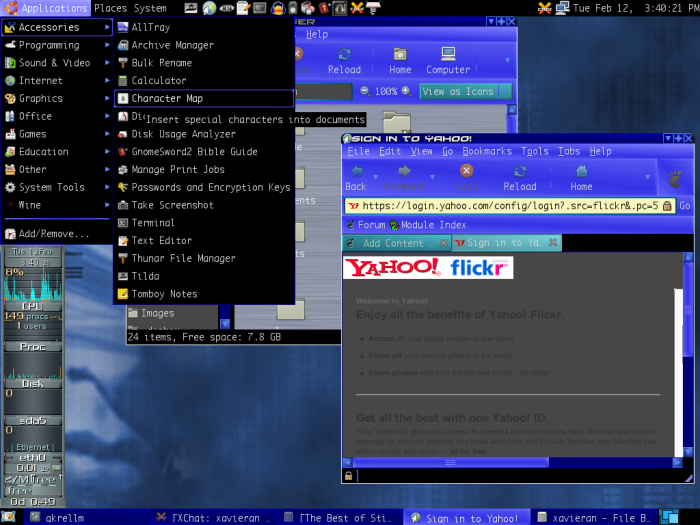Close the Sign in to Ya.. tab
Screen dimensions: 700x525
pyautogui.click(x=553, y=242)
